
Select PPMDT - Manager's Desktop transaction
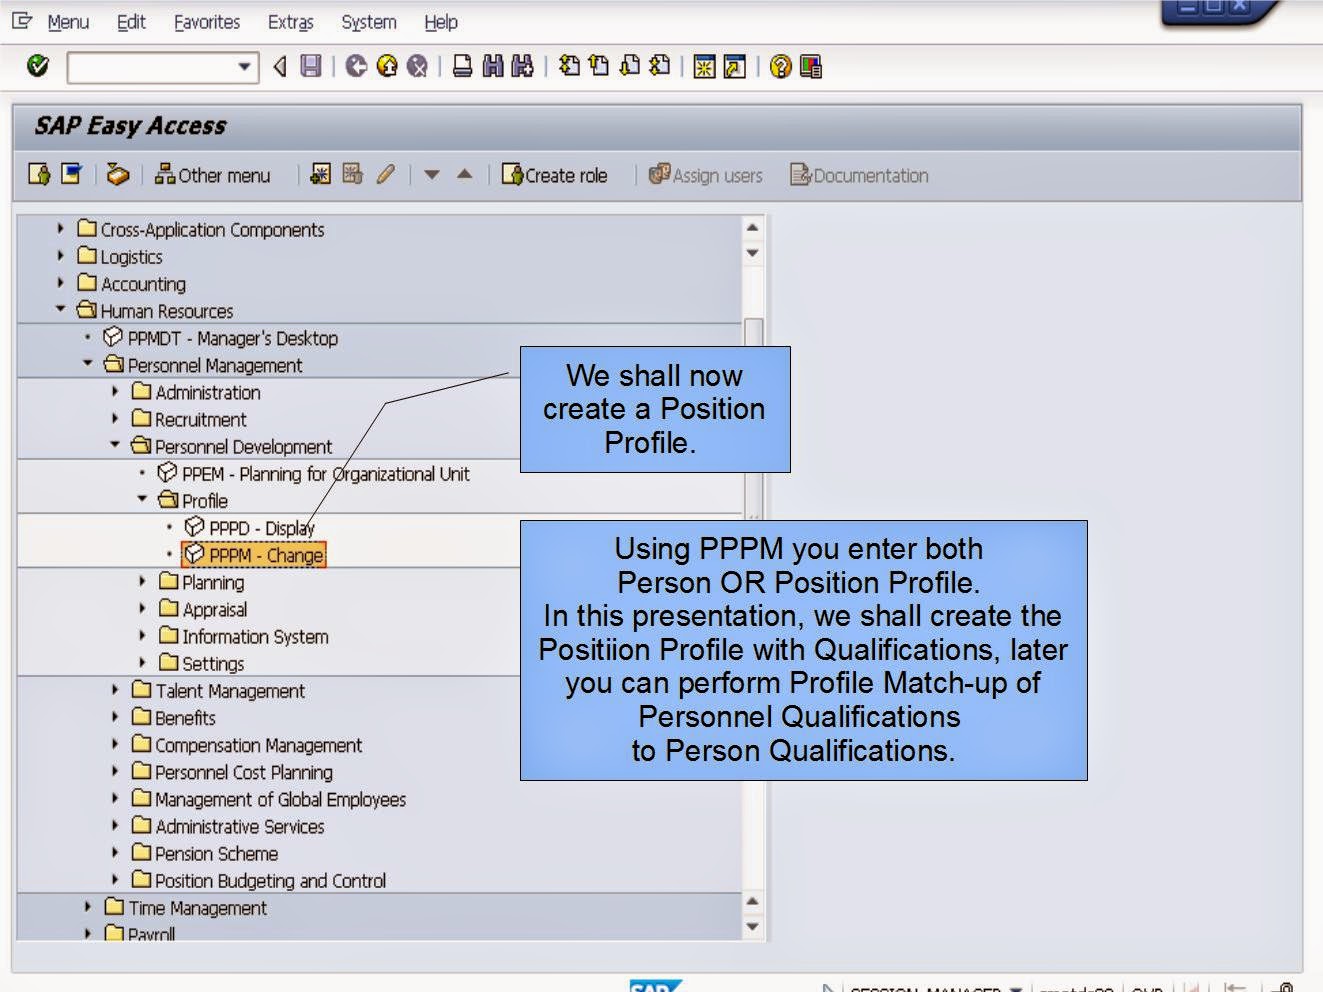point(221,338)
